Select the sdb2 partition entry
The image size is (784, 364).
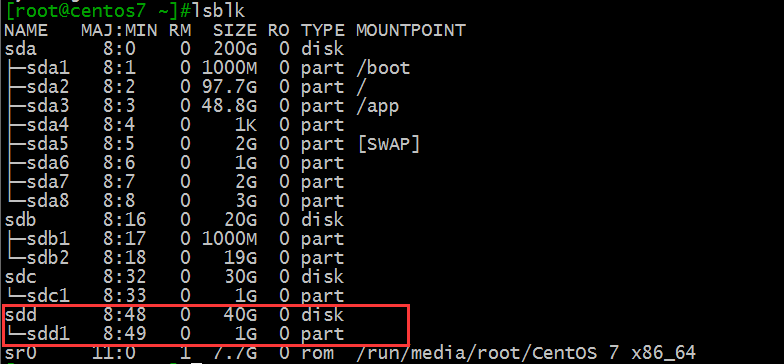pyautogui.click(x=48, y=258)
